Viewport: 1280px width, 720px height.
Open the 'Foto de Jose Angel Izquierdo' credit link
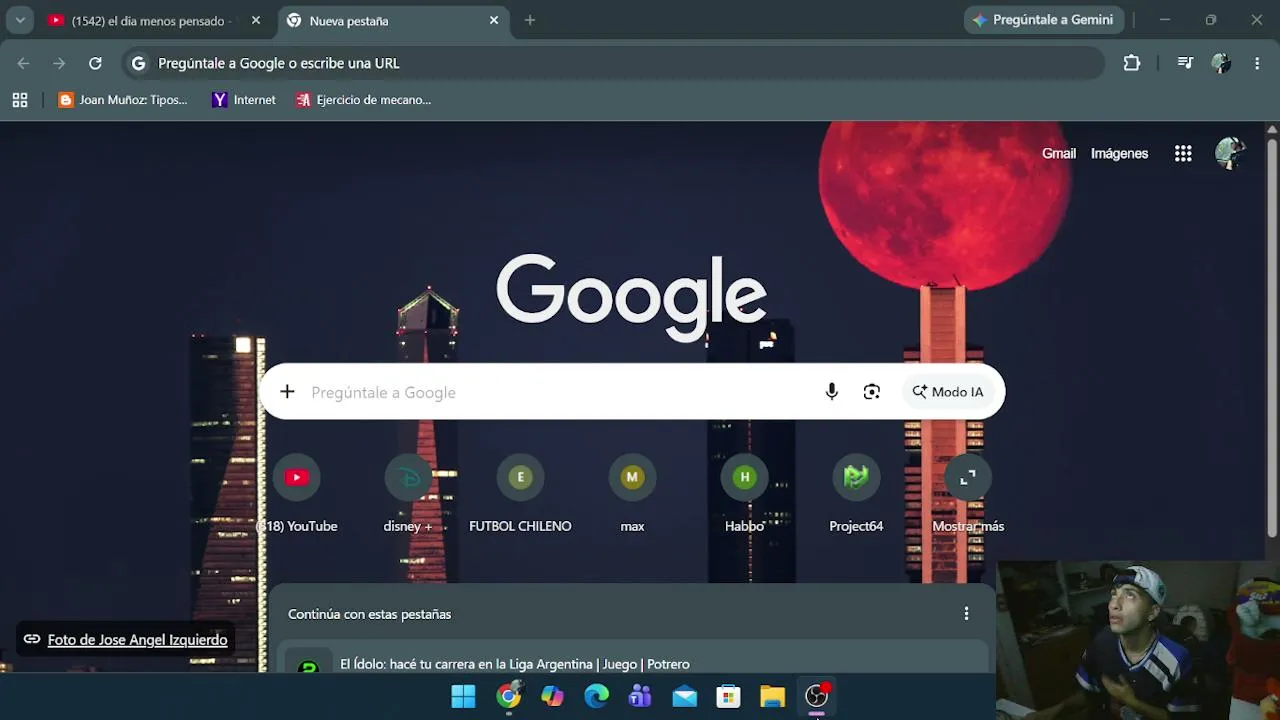tap(126, 640)
